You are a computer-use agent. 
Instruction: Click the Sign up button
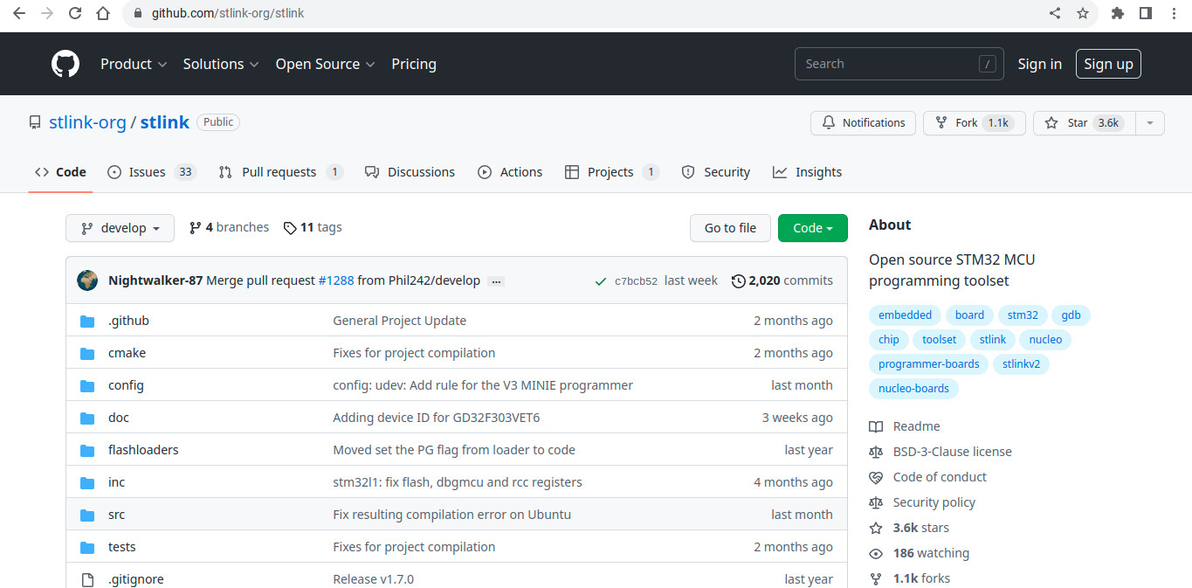click(1108, 64)
